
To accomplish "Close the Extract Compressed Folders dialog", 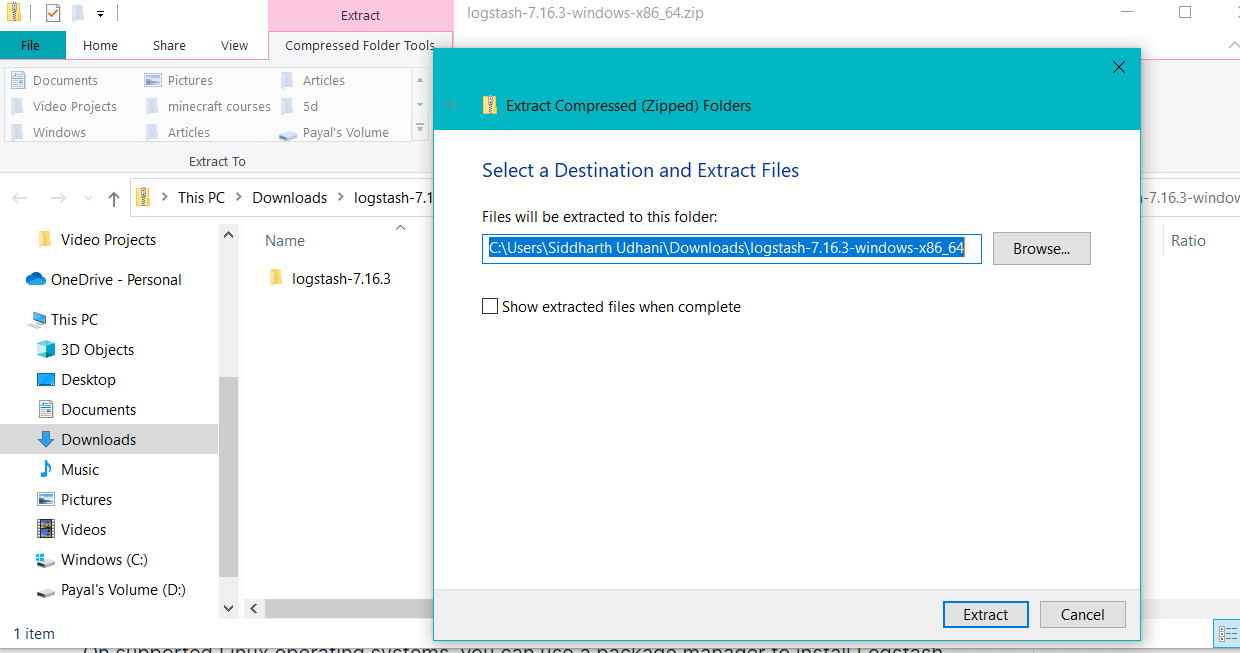I will (1119, 67).
